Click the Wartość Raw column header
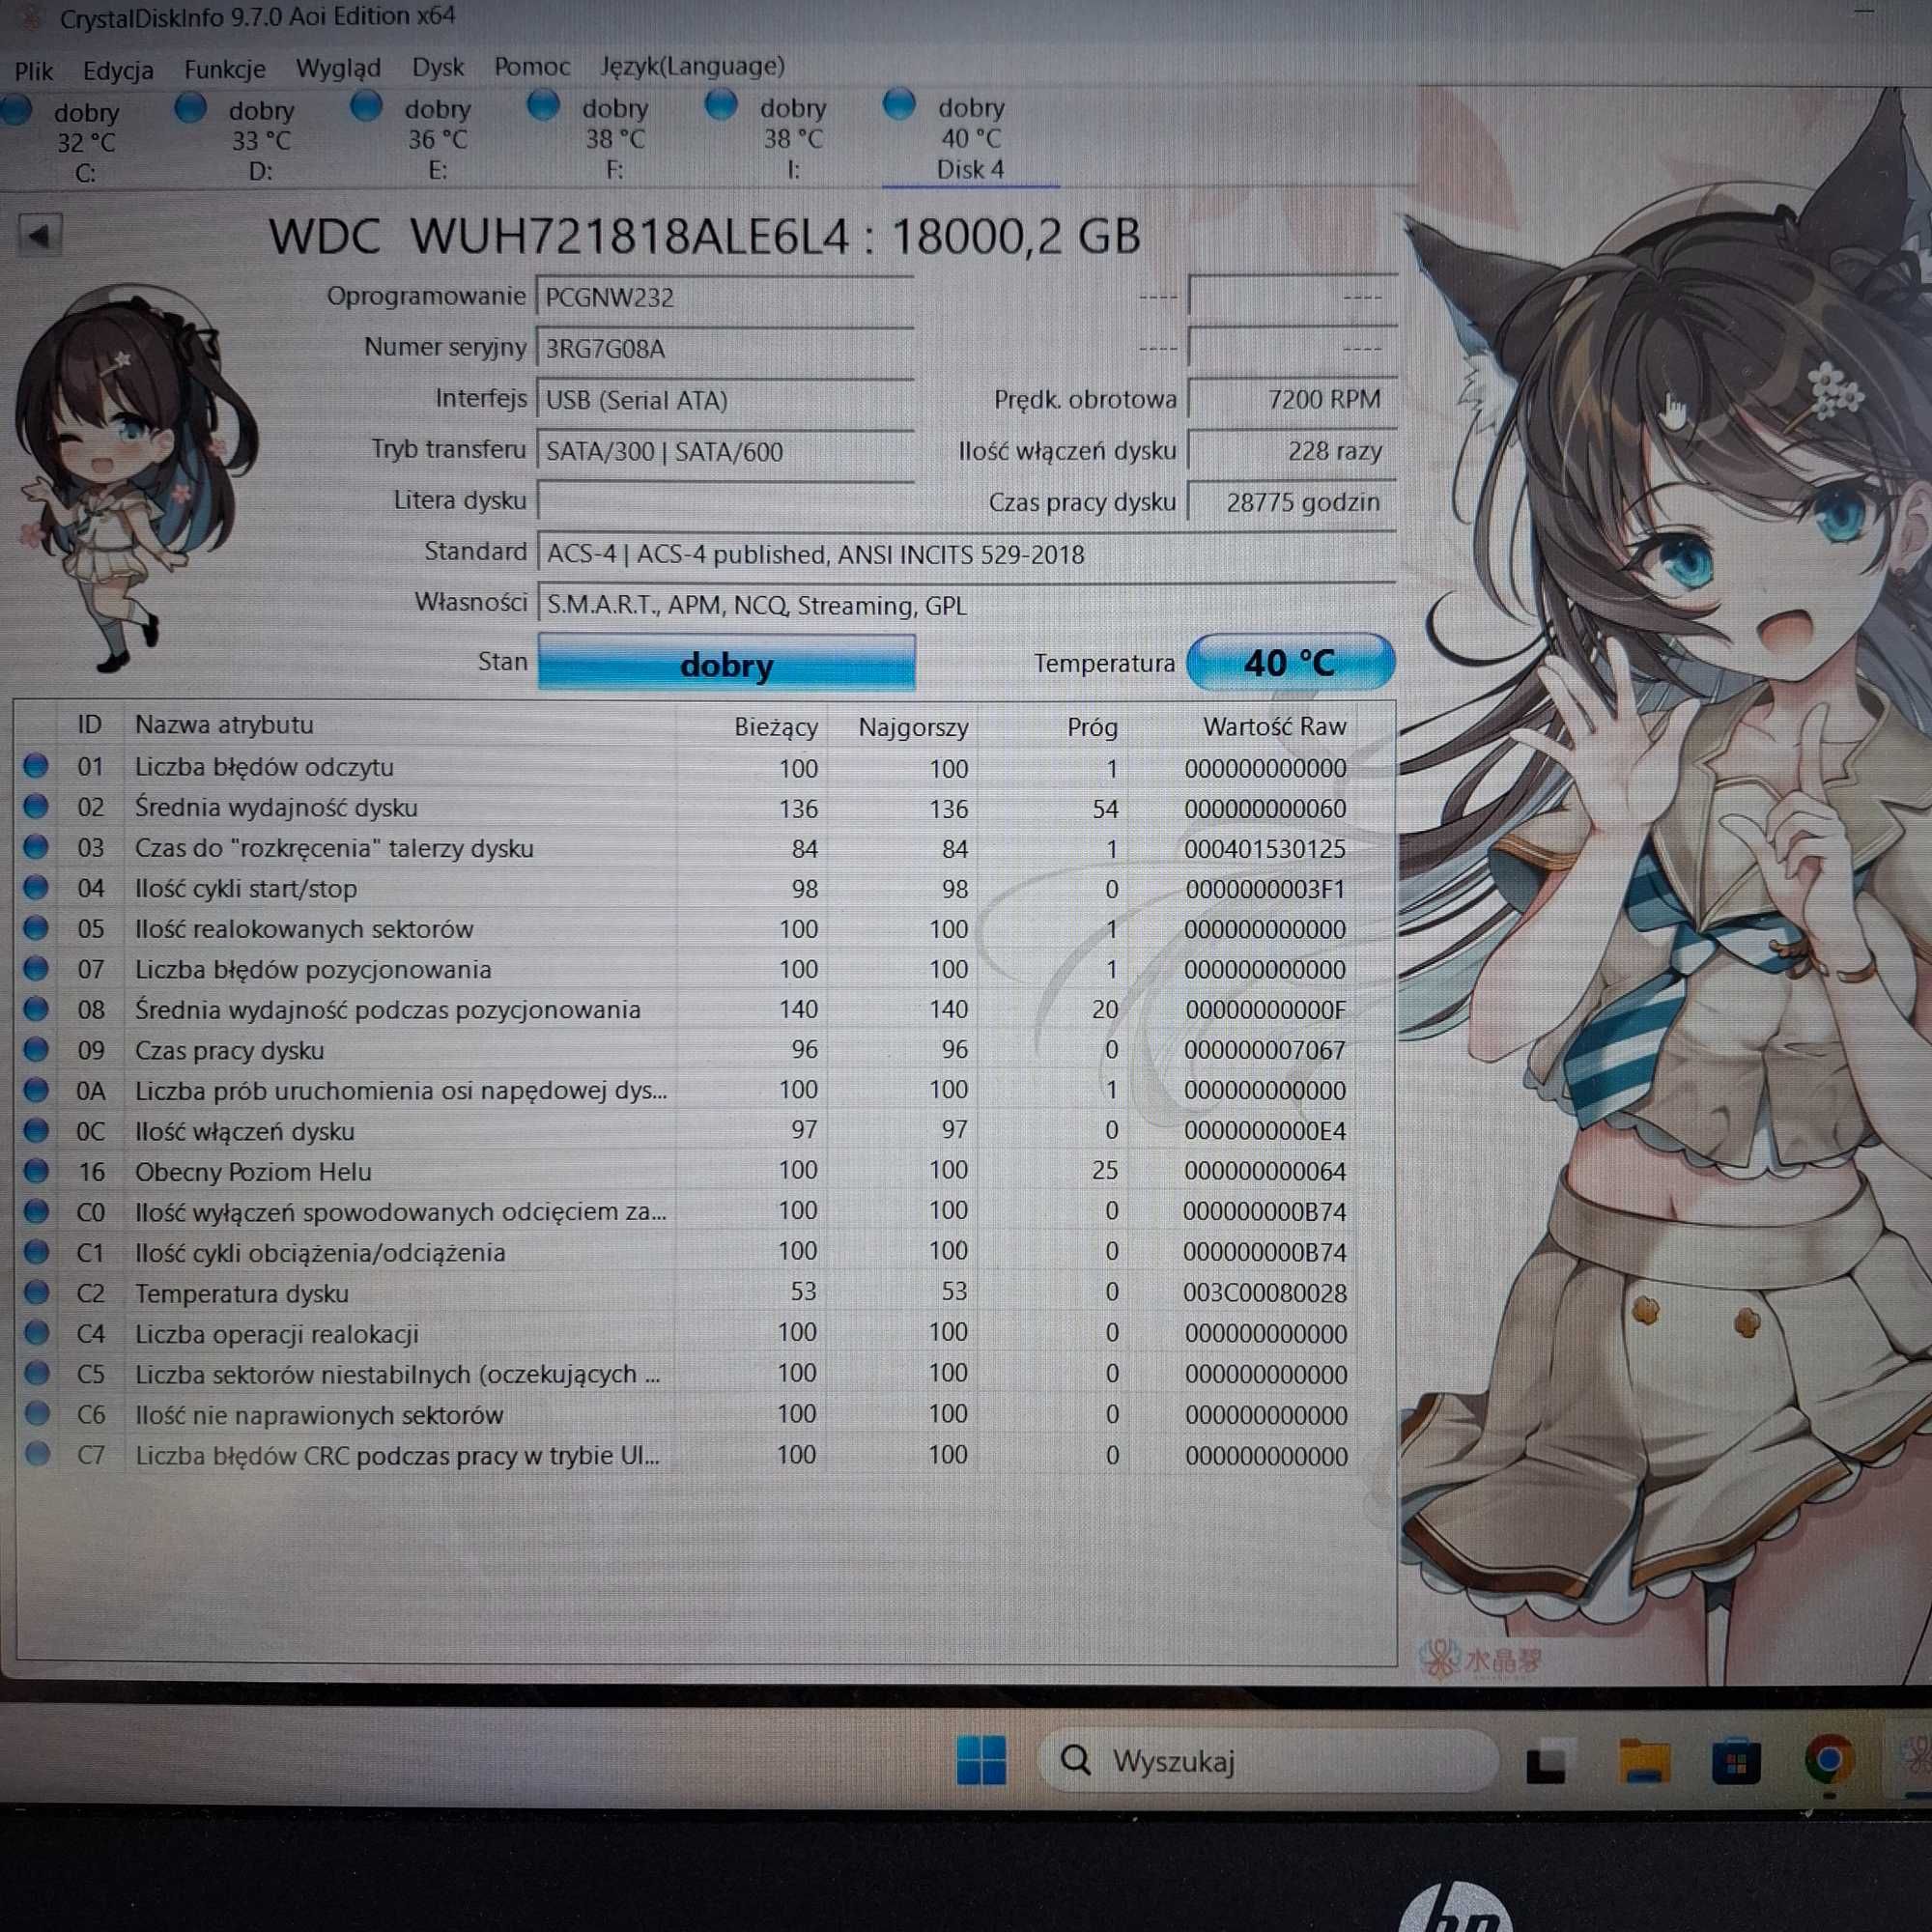1932x1932 pixels. [1274, 726]
